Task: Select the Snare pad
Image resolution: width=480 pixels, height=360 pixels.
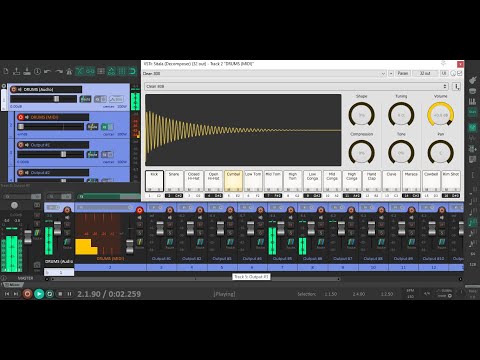Action: [174, 181]
